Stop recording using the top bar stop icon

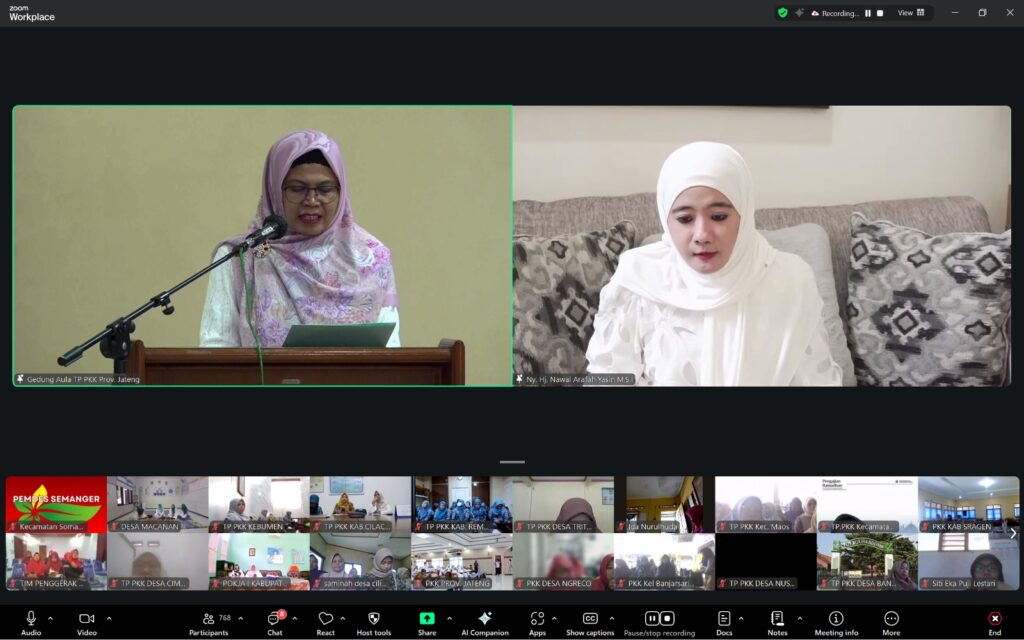coord(880,13)
